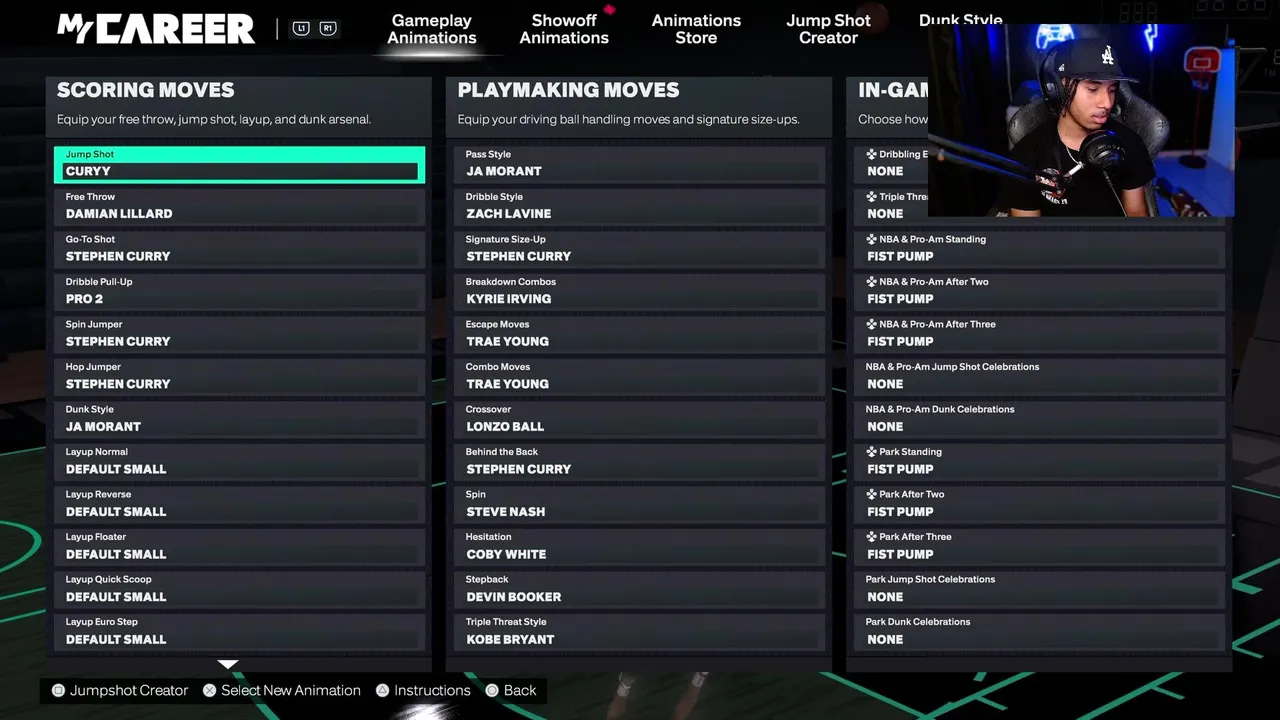Click the d-pad icon next to Triple Threat emote row
This screenshot has width=1280, height=720.
871,197
